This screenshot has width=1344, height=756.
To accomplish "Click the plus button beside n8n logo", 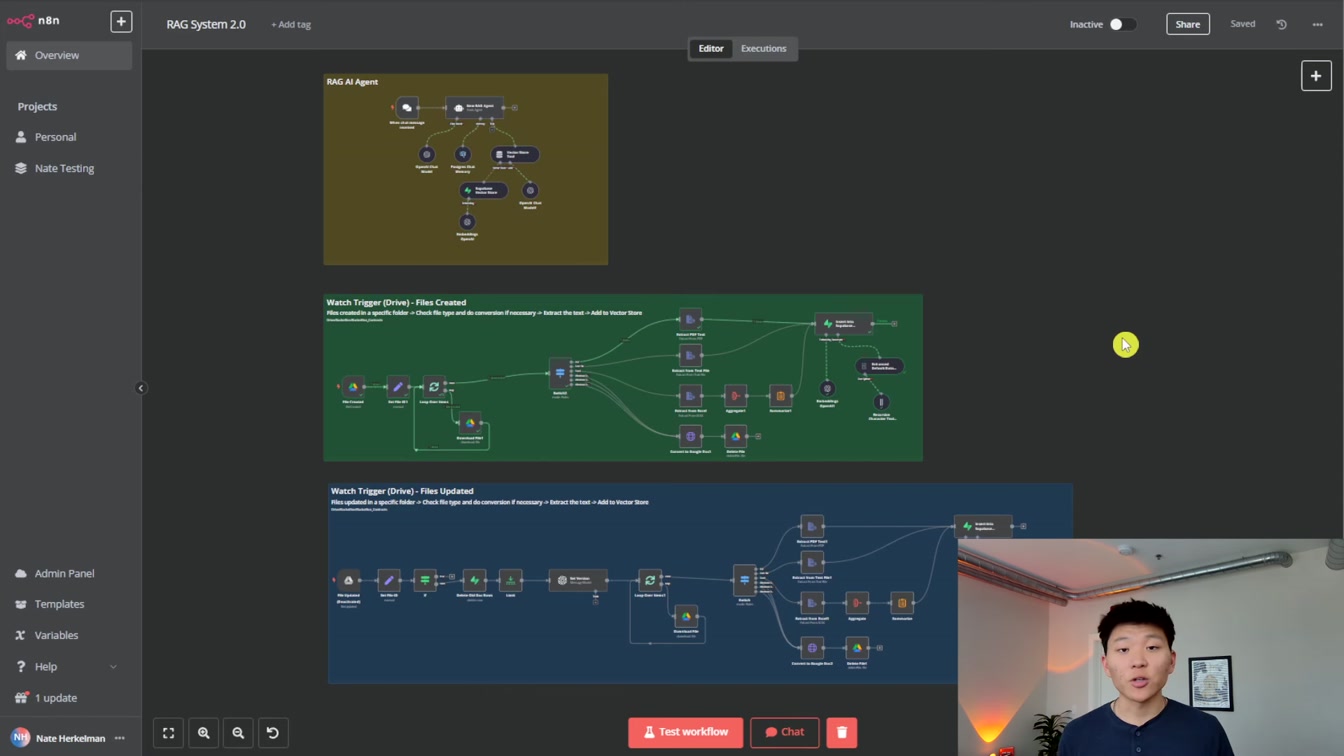I will (121, 21).
